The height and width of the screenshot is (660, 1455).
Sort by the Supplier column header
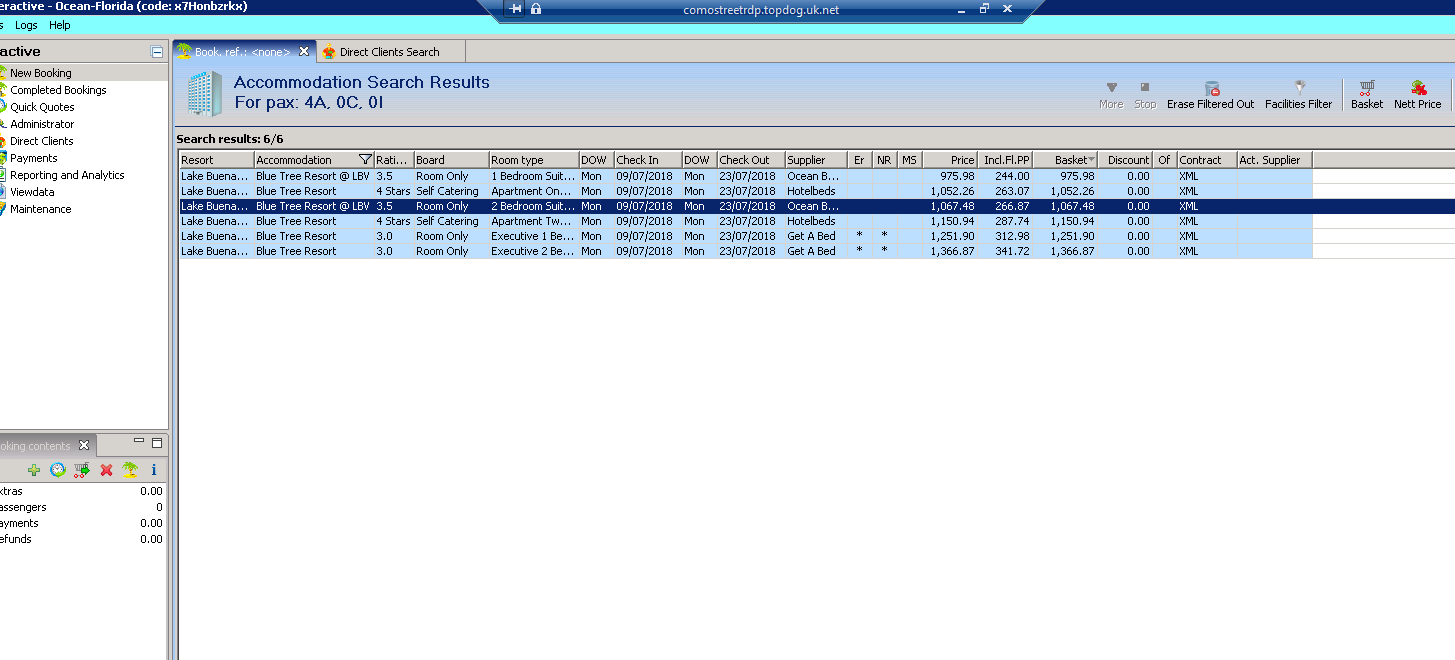coord(816,160)
